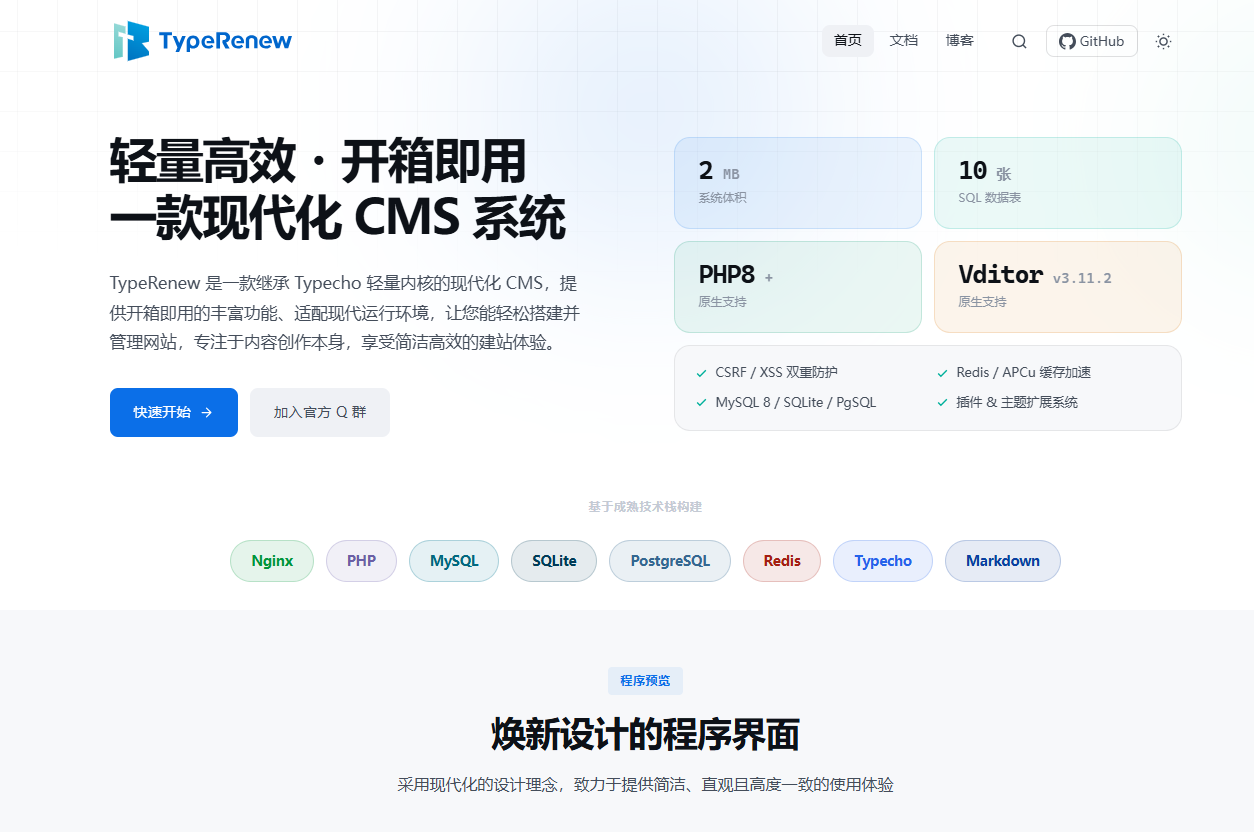This screenshot has height=832, width=1254.
Task: Click the v3.11.2 version label
Action: tap(1082, 278)
